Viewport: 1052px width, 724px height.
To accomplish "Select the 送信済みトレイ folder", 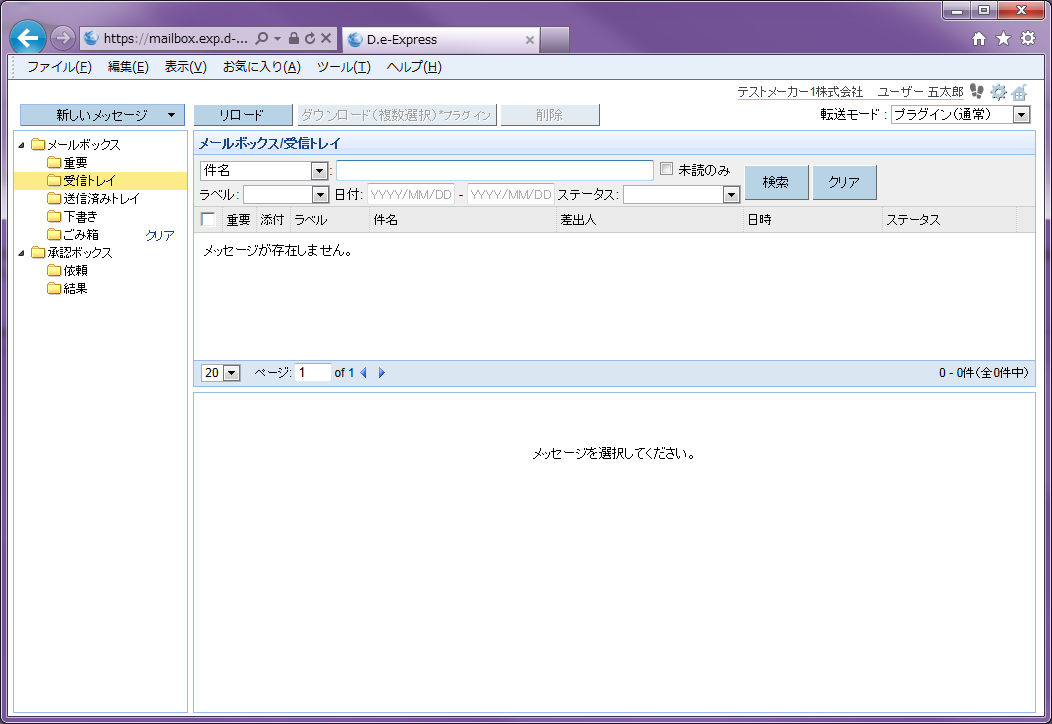I will [x=101, y=199].
